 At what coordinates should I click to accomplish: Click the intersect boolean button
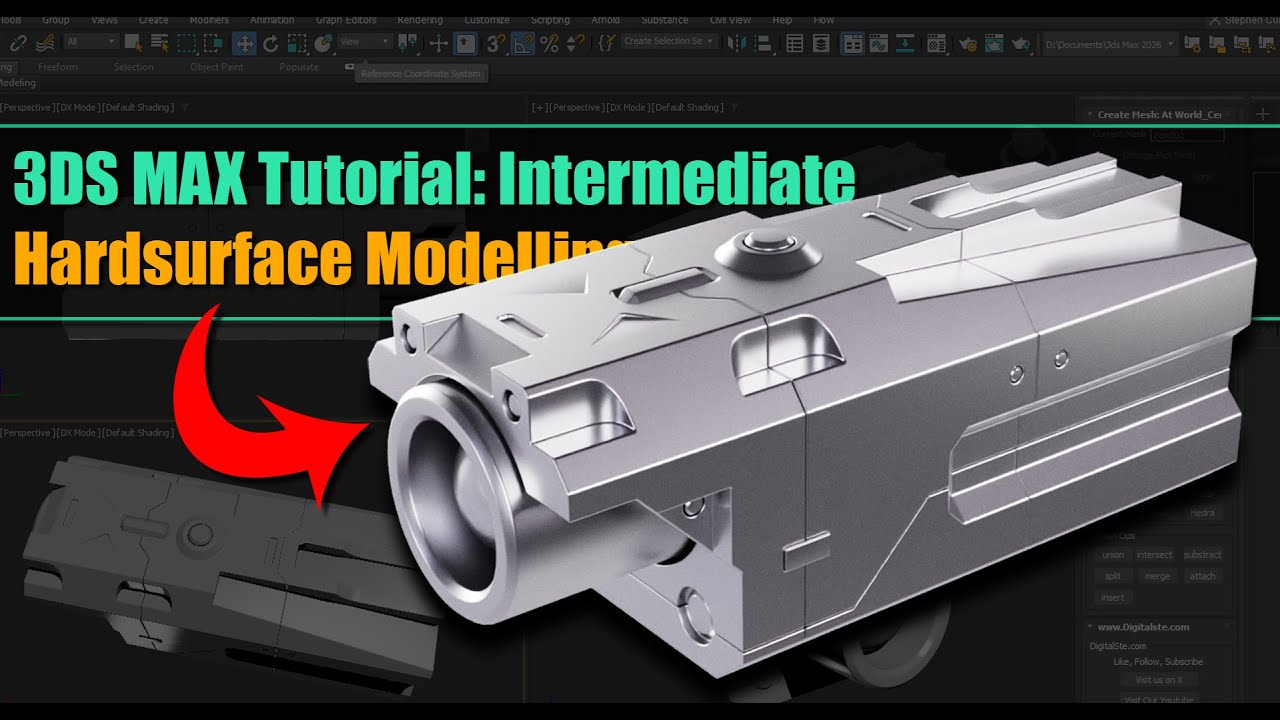(x=1154, y=554)
